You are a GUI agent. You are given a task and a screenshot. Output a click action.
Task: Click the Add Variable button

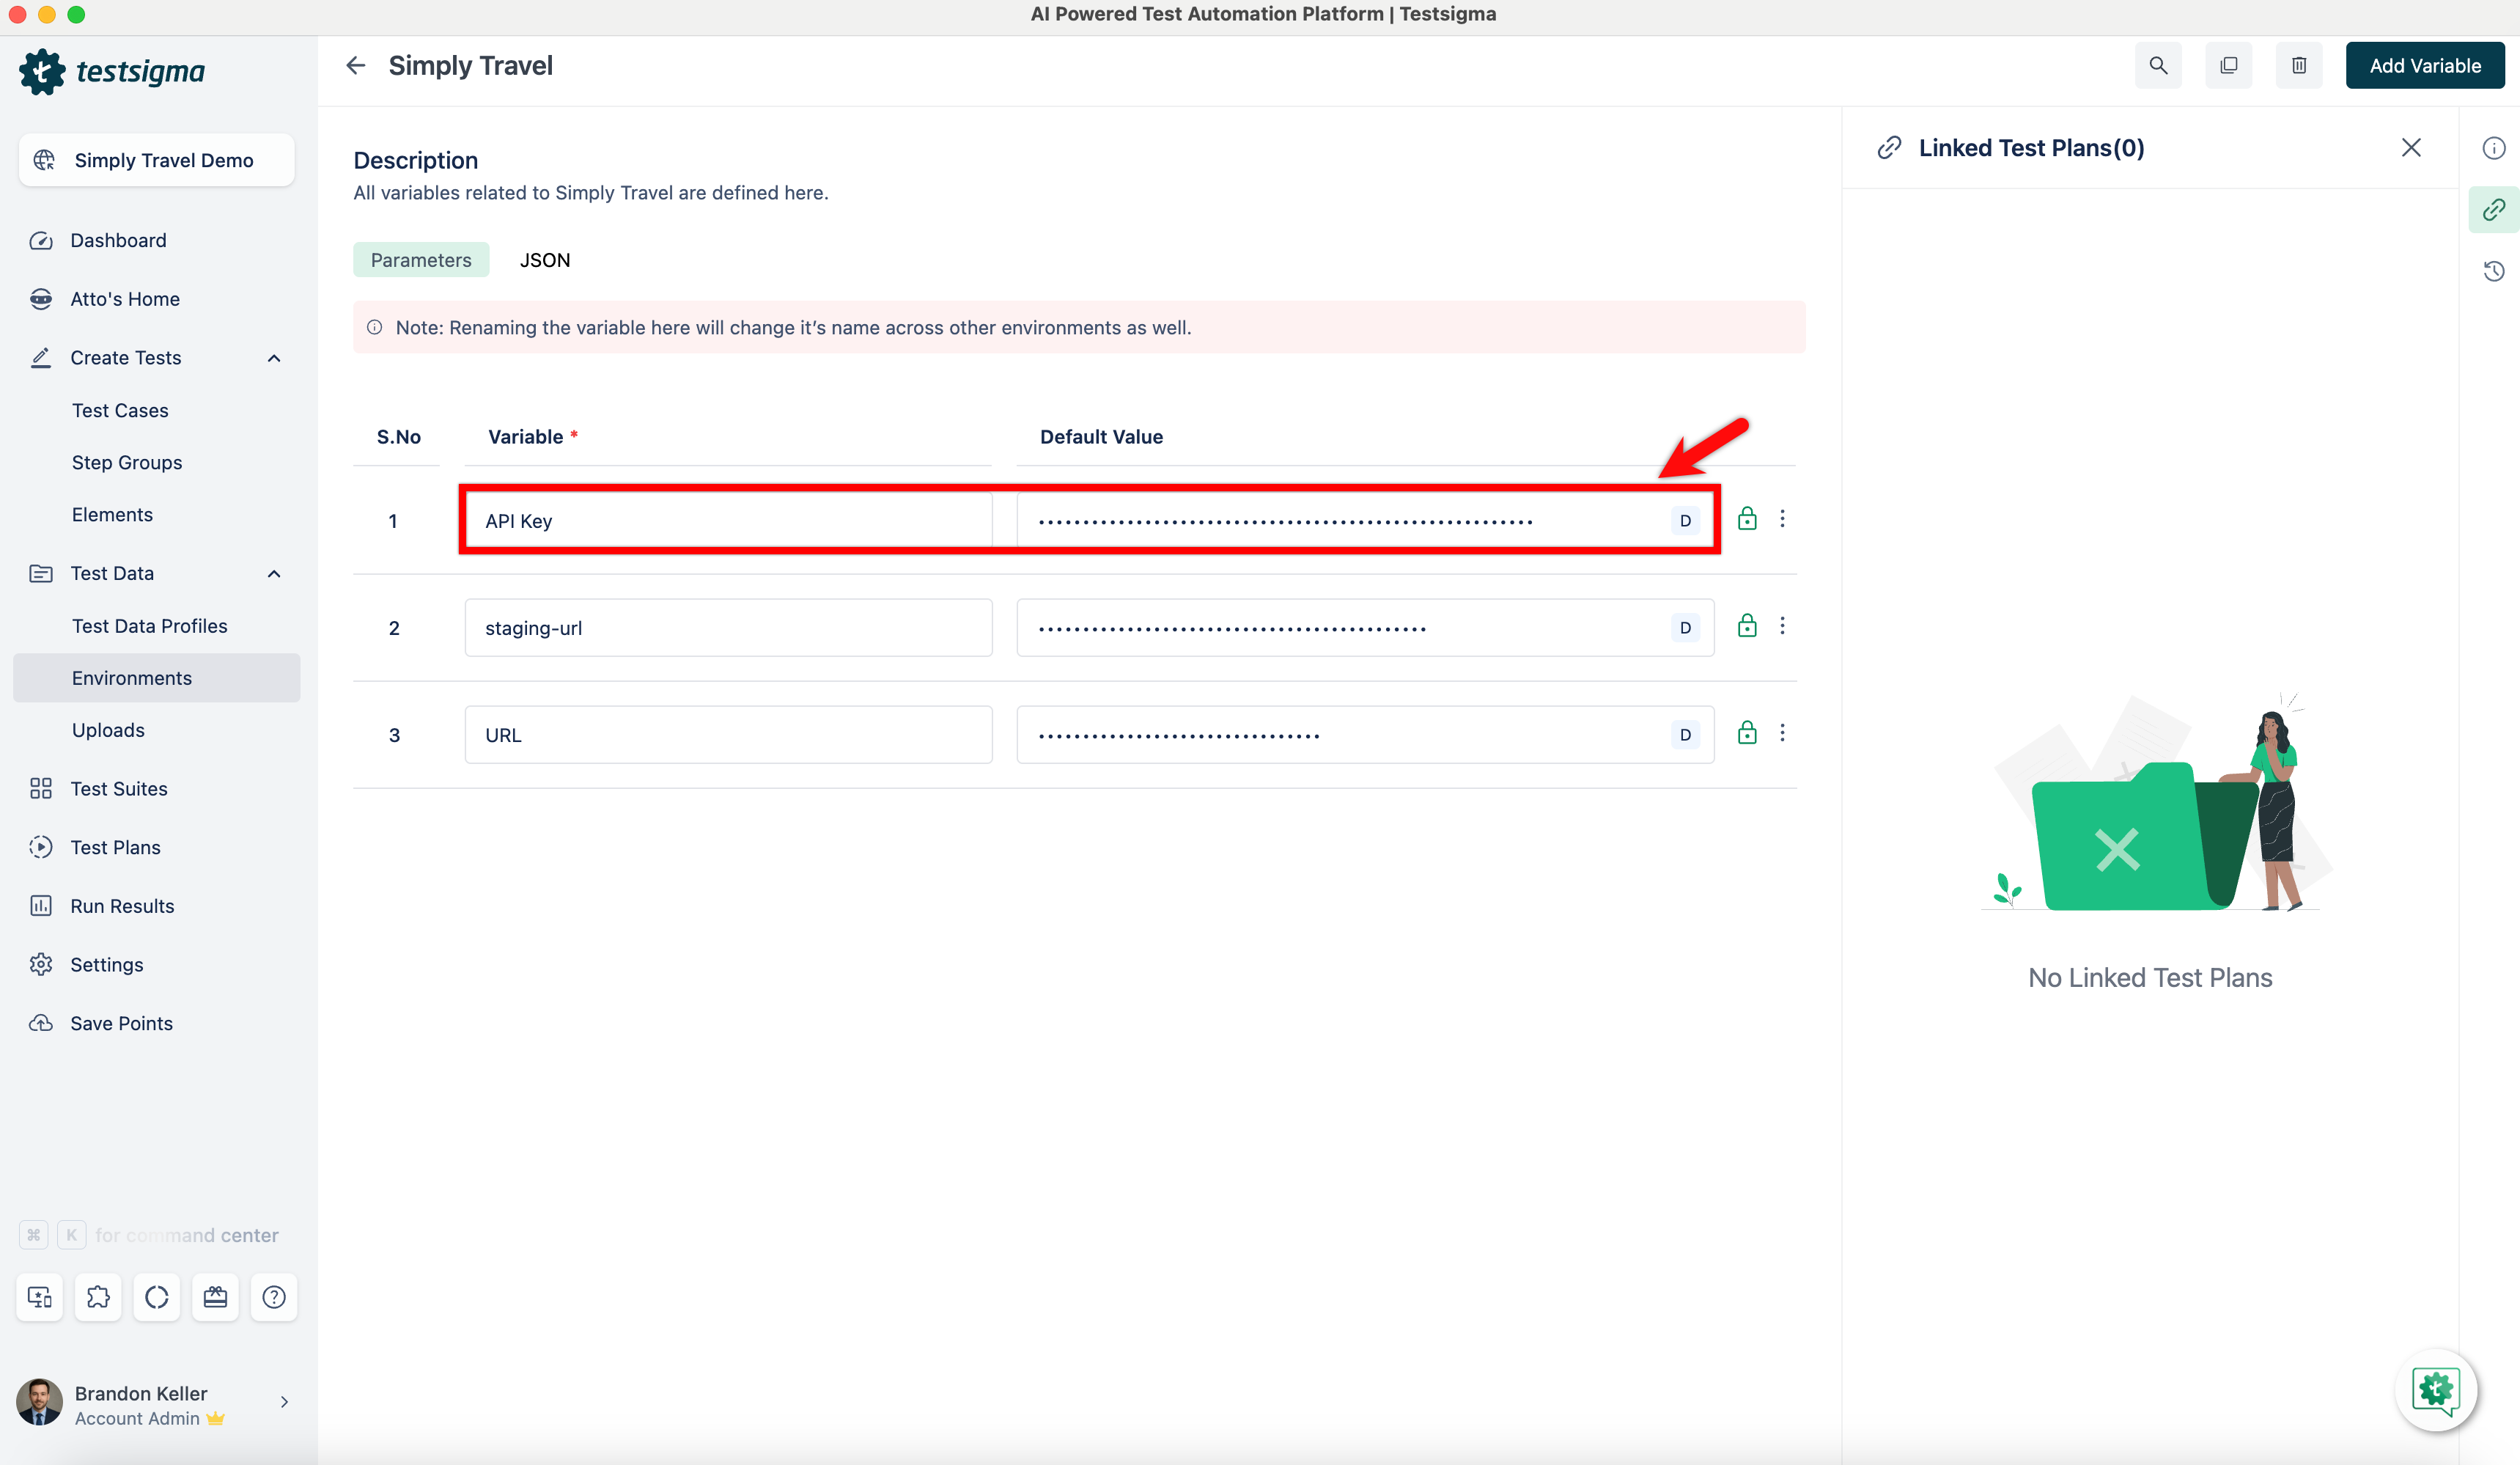(x=2425, y=65)
